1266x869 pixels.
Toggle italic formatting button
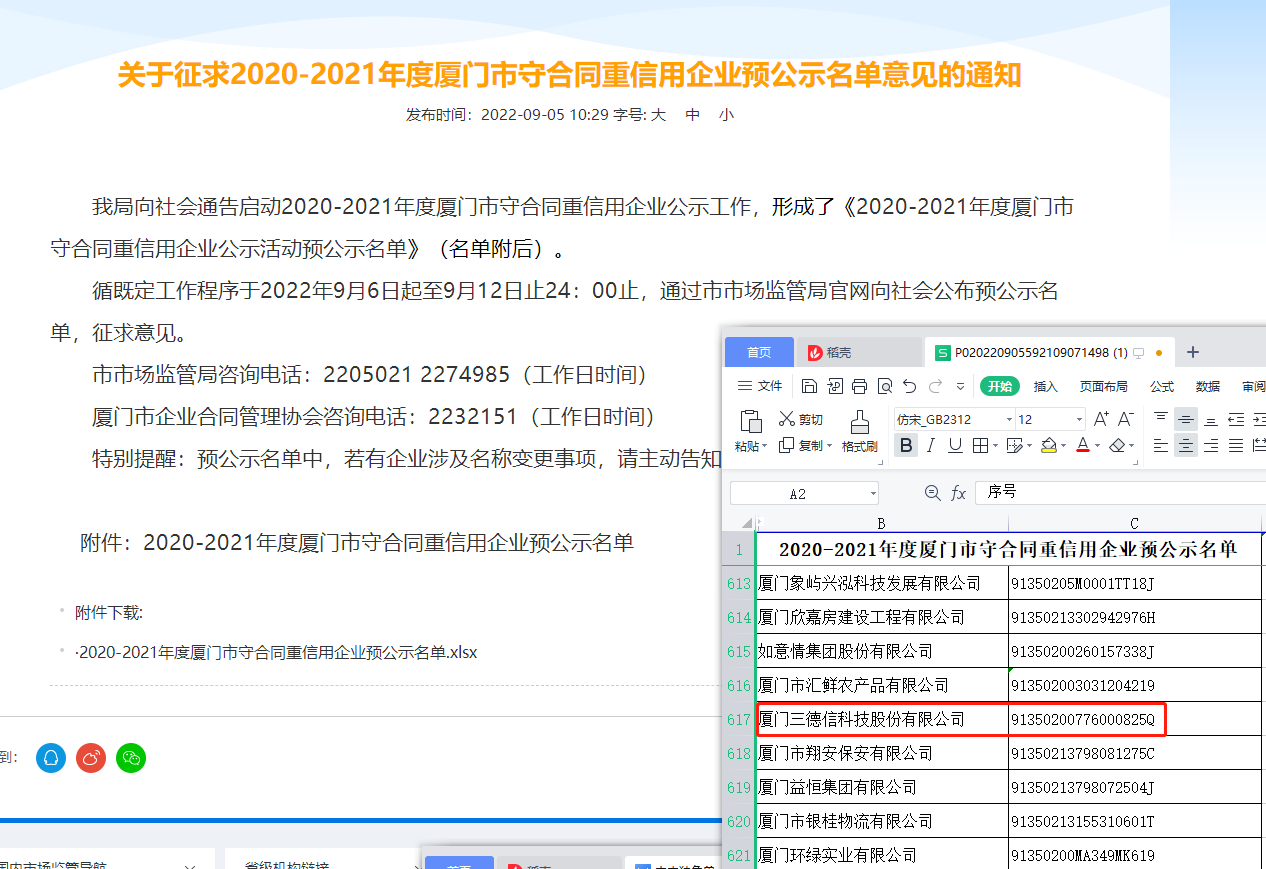pyautogui.click(x=931, y=446)
